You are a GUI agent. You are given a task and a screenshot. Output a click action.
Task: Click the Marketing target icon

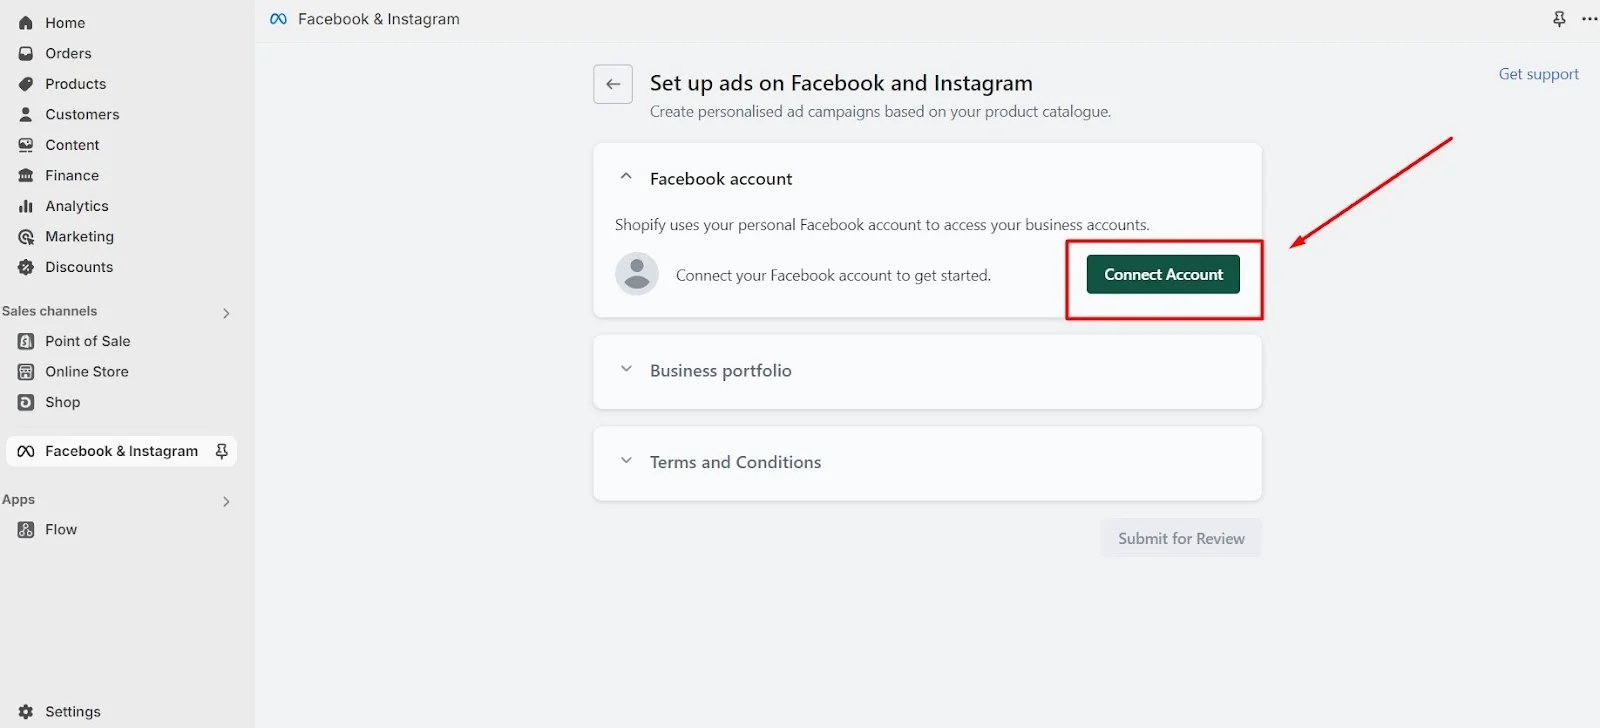26,237
